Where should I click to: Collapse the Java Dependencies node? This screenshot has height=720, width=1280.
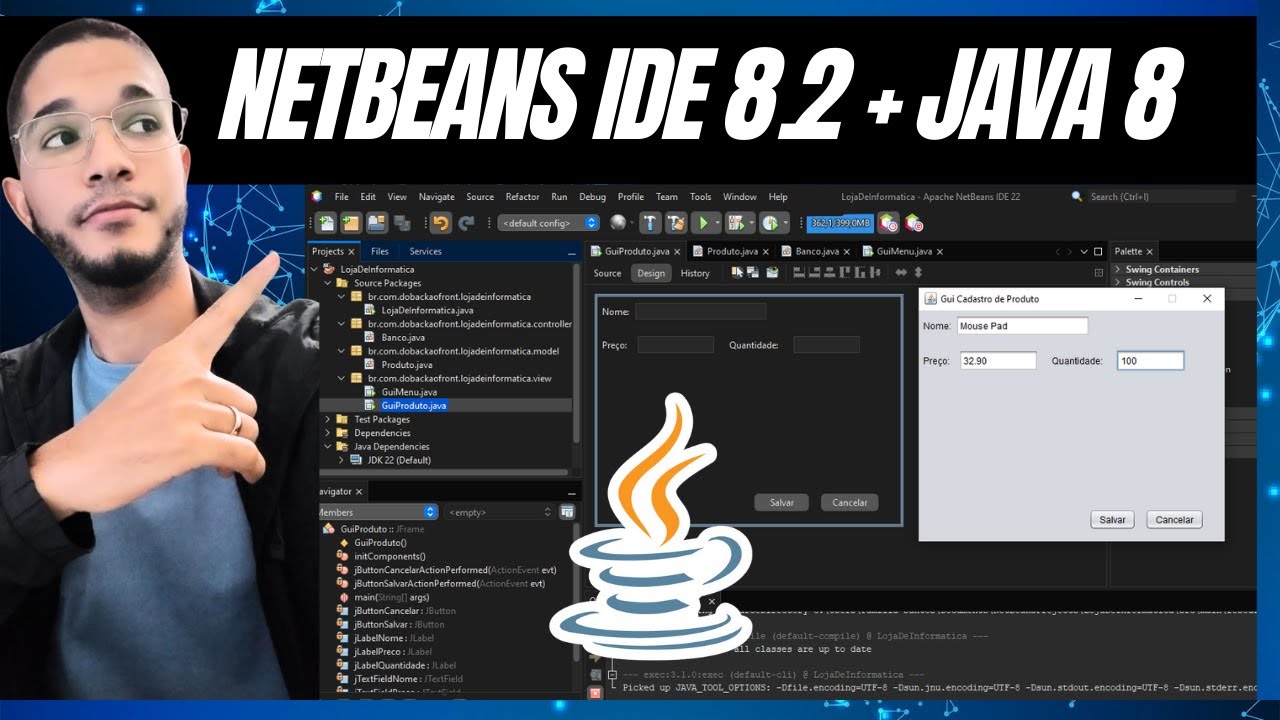coord(328,446)
